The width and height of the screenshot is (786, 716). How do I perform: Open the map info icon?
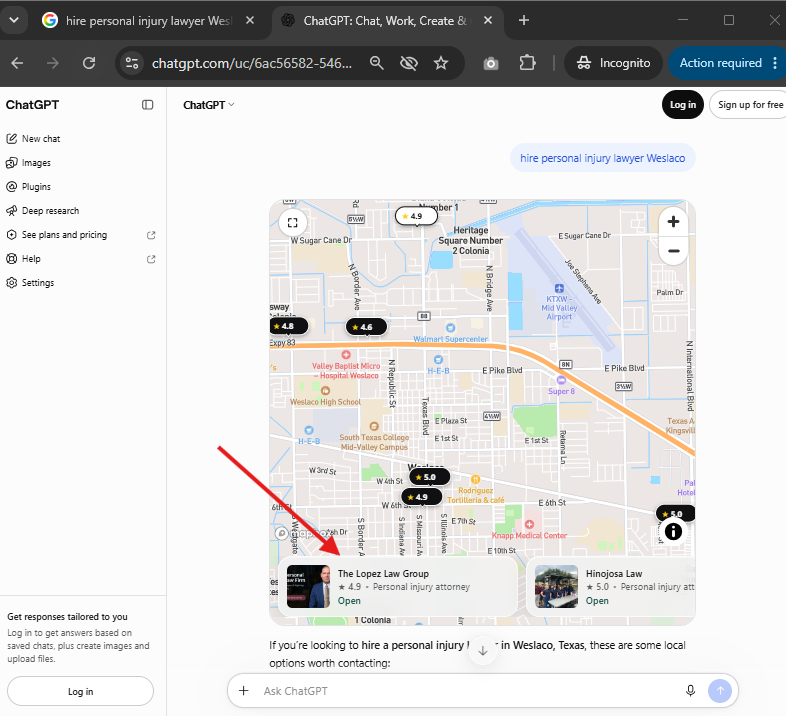pyautogui.click(x=673, y=531)
